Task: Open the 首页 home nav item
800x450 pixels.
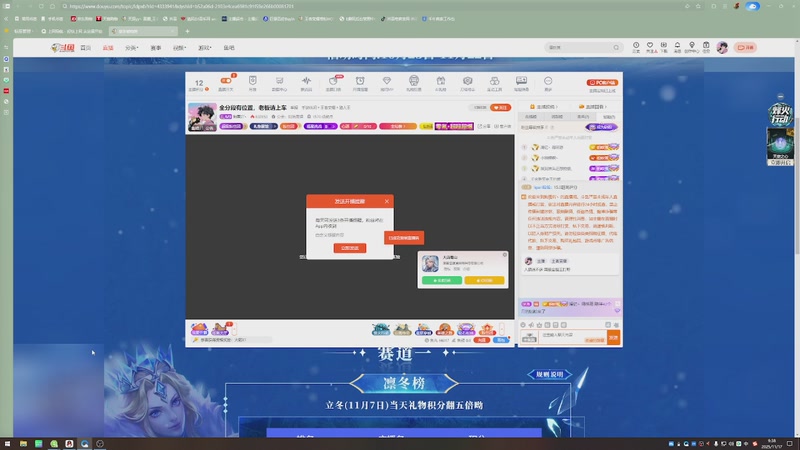Action: point(86,47)
